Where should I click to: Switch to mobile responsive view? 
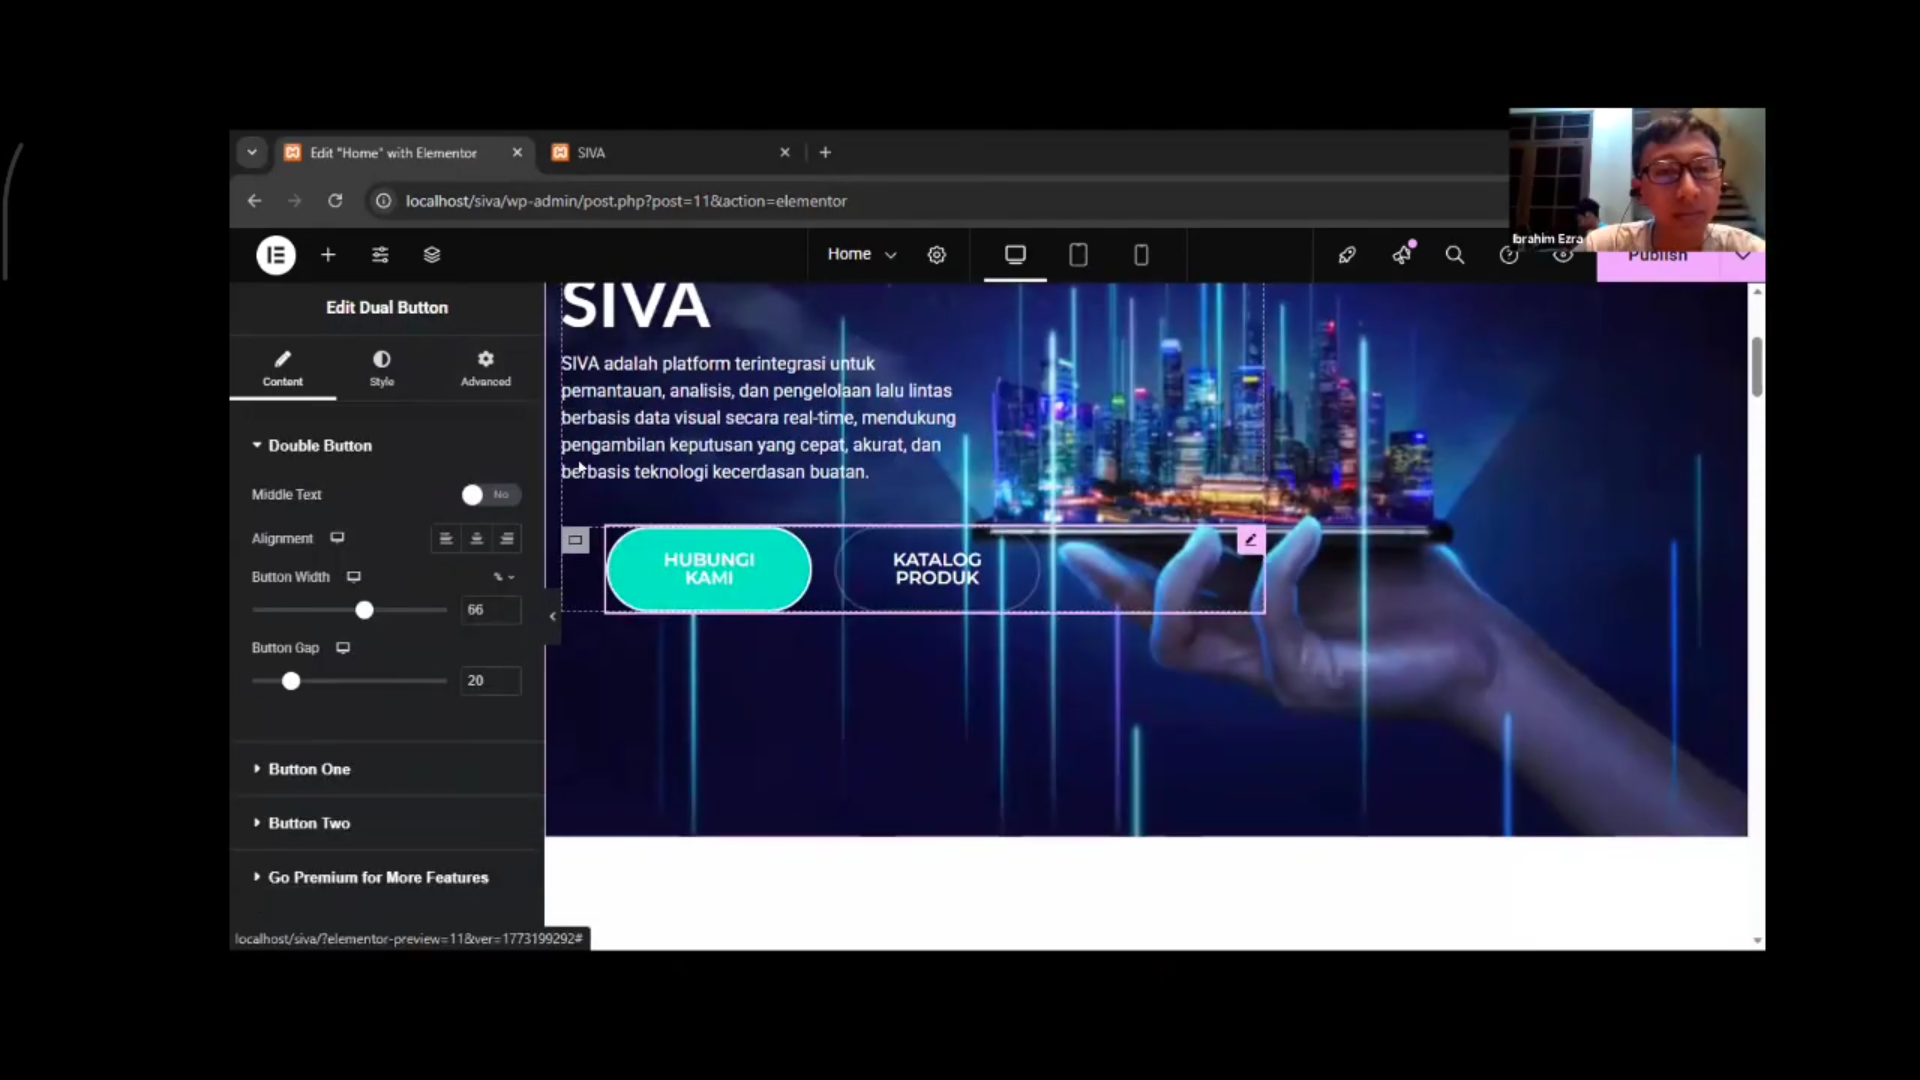point(1141,255)
